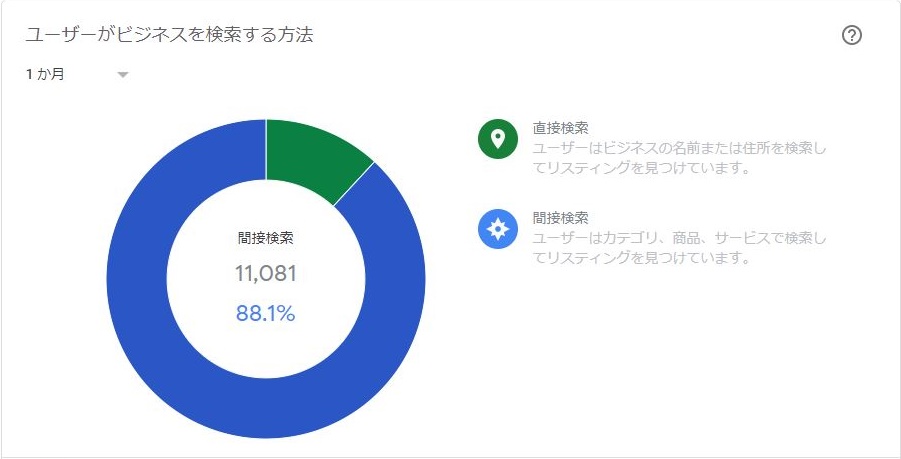Click the 88.1% percentage value
The image size is (901, 459).
click(265, 313)
